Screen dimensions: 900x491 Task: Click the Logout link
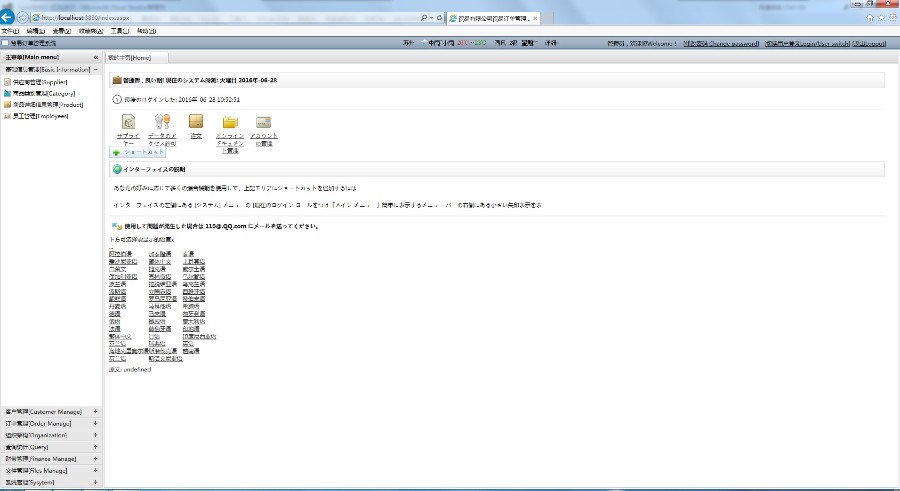point(869,43)
